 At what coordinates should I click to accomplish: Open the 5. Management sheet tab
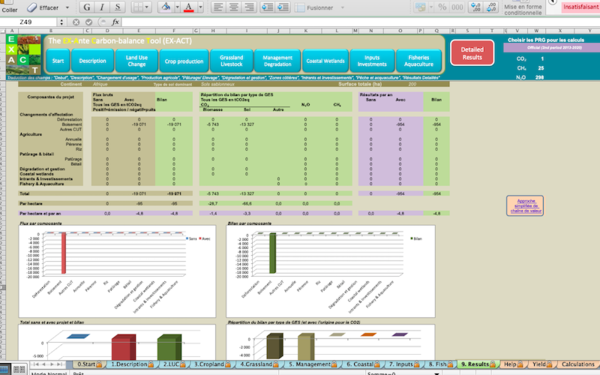tap(312, 364)
